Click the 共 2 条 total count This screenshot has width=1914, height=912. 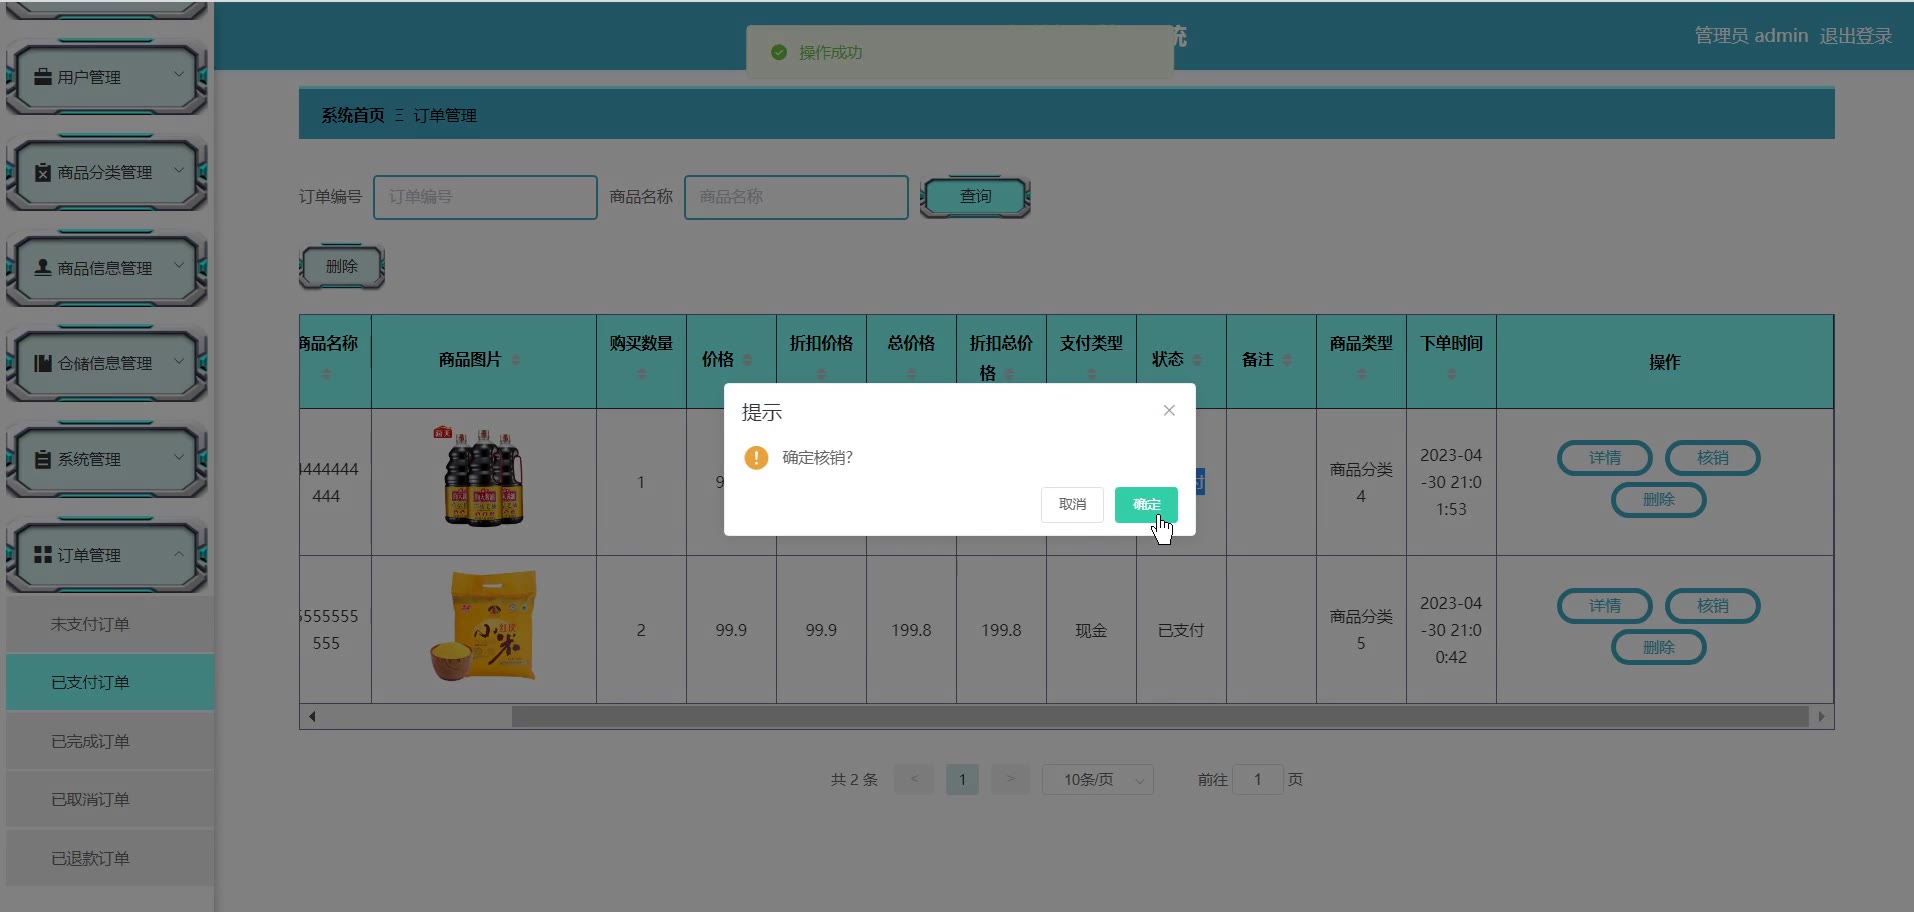[854, 779]
